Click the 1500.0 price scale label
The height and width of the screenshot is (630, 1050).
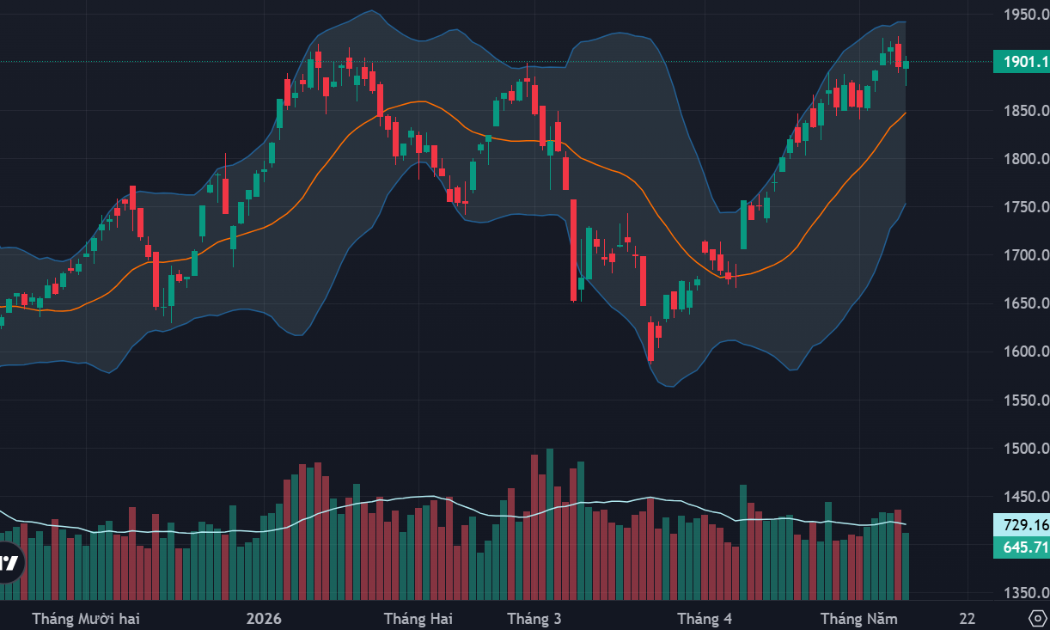1026,448
